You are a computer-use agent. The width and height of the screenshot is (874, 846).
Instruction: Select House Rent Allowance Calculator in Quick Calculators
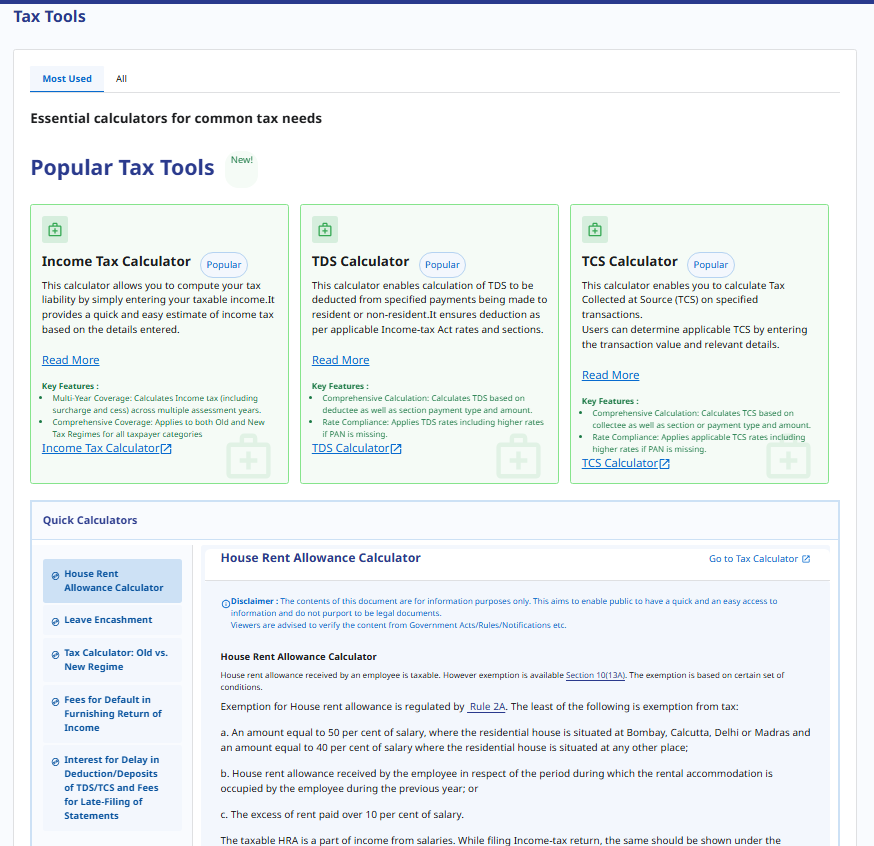point(112,581)
